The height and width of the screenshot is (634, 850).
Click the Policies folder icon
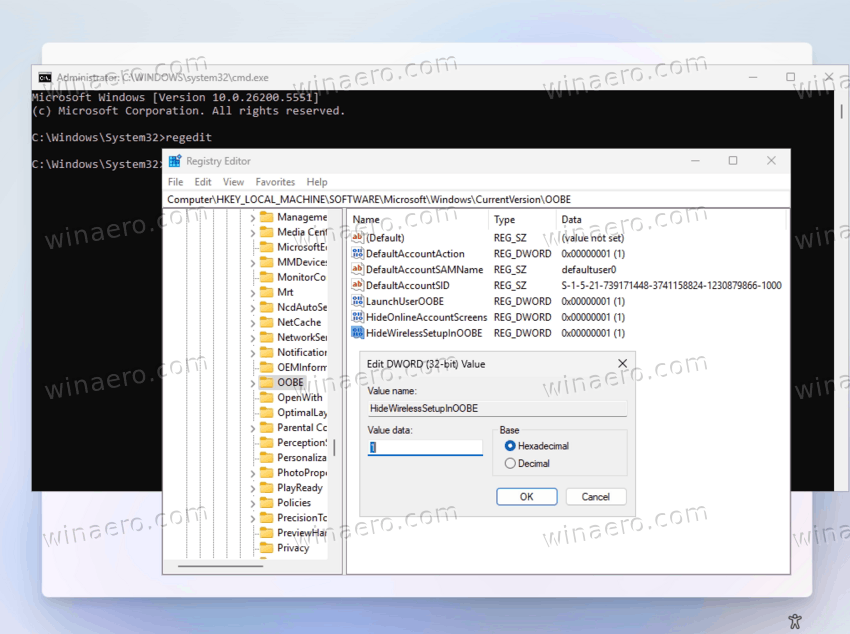point(266,502)
